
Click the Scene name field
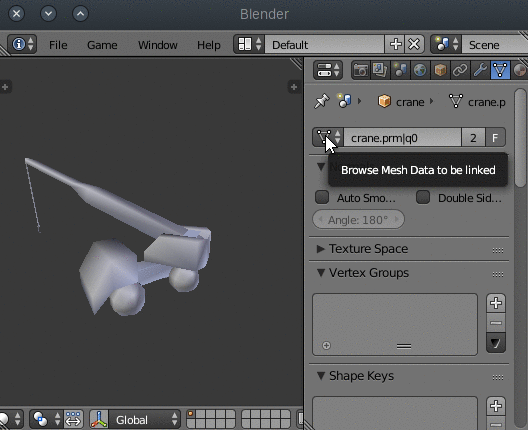(x=494, y=44)
